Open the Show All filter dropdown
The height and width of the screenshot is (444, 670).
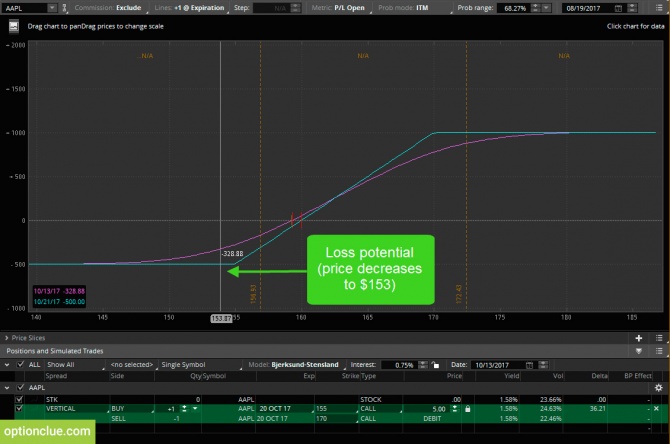click(75, 365)
